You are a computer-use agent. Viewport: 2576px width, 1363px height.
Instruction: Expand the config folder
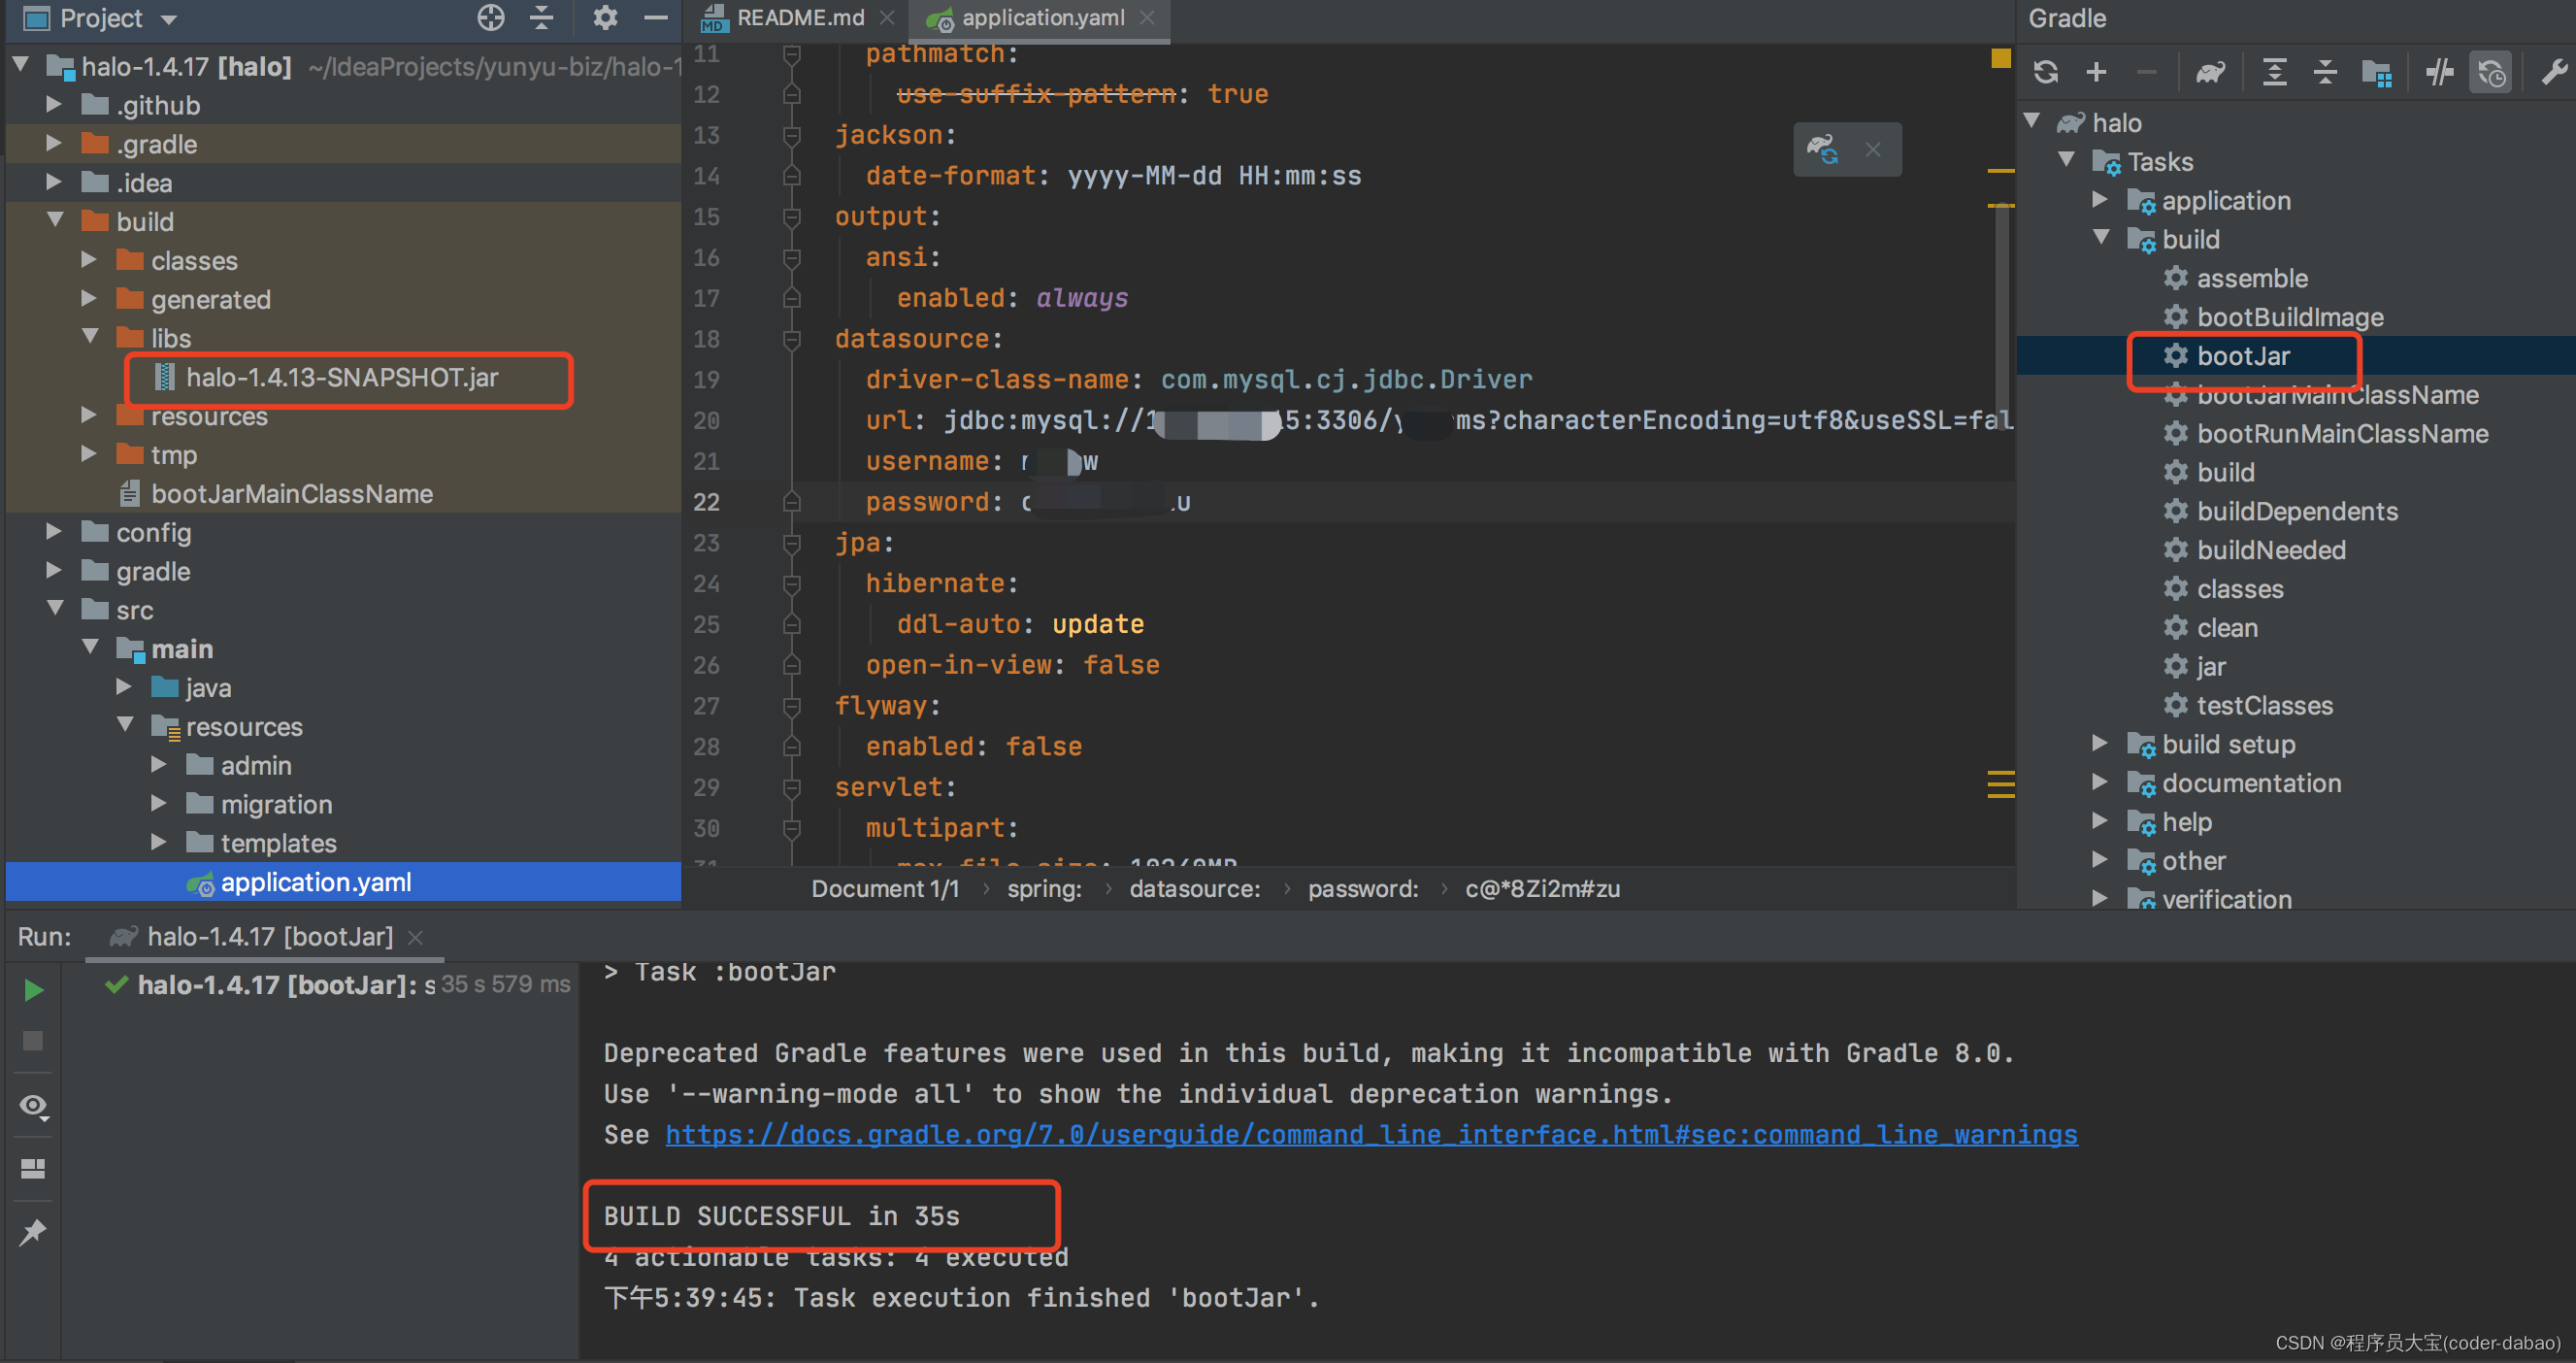tap(54, 532)
